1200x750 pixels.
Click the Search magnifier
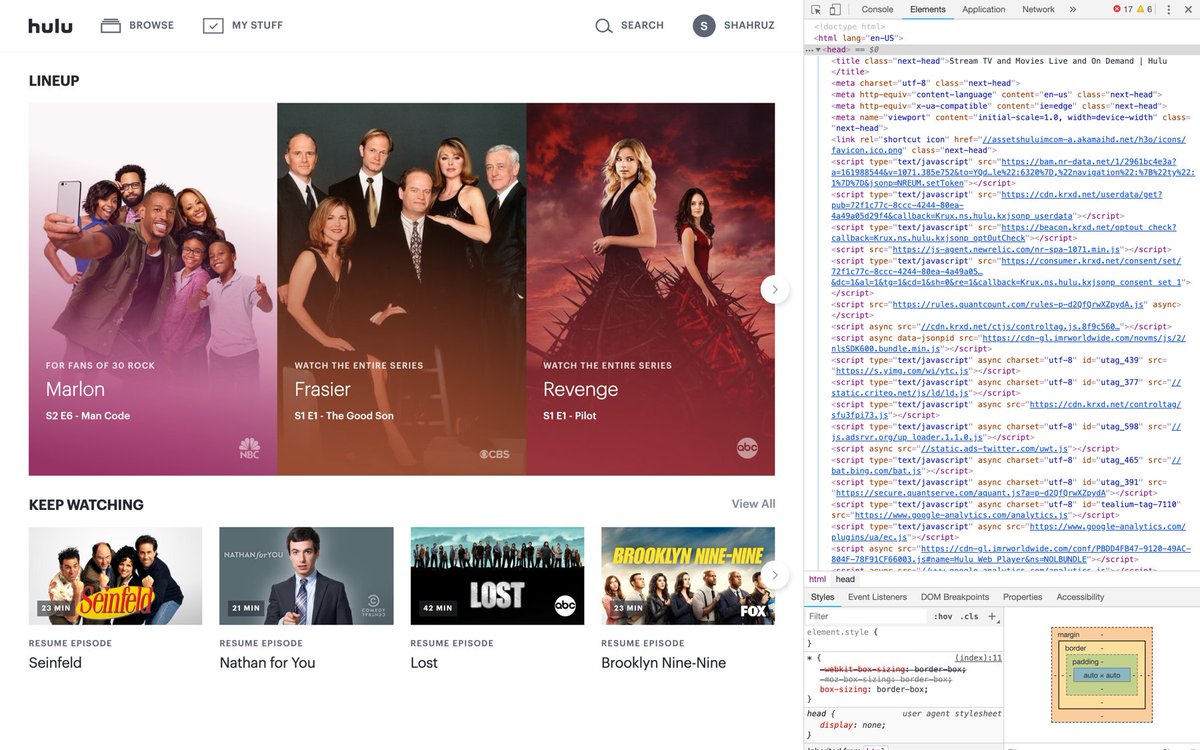tap(604, 26)
